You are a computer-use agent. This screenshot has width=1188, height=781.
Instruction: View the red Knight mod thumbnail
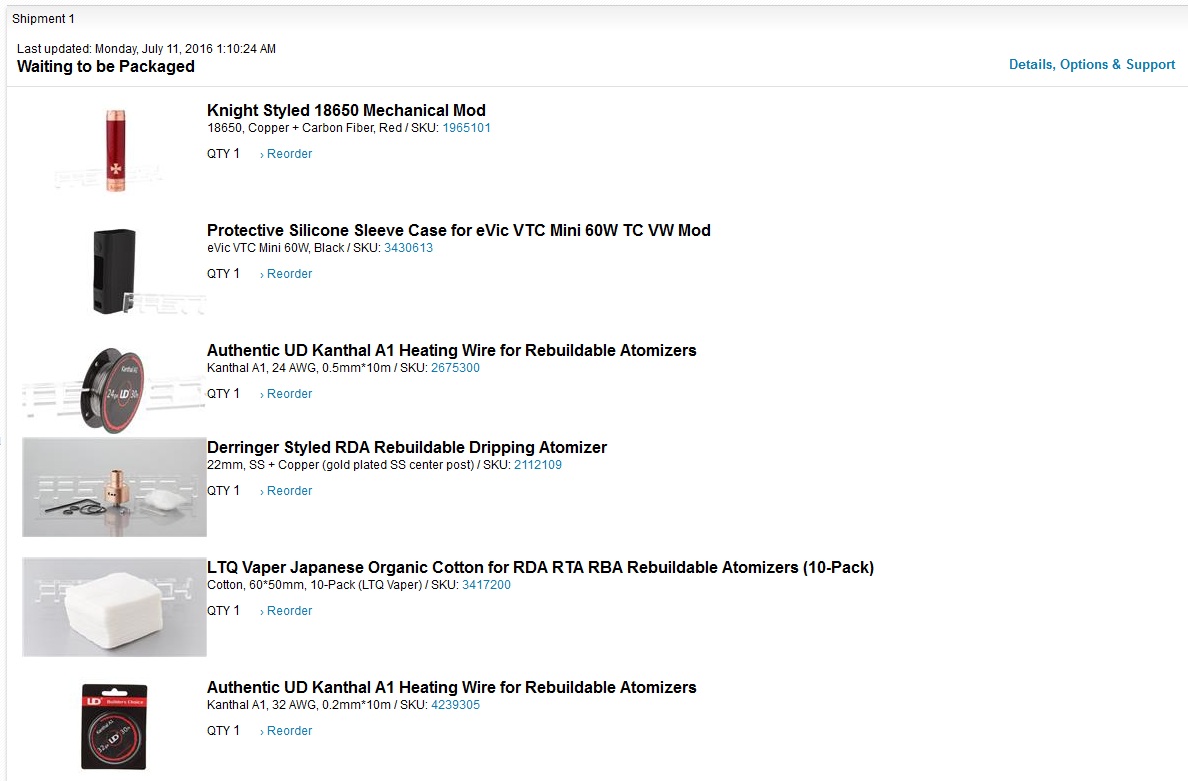pos(115,149)
